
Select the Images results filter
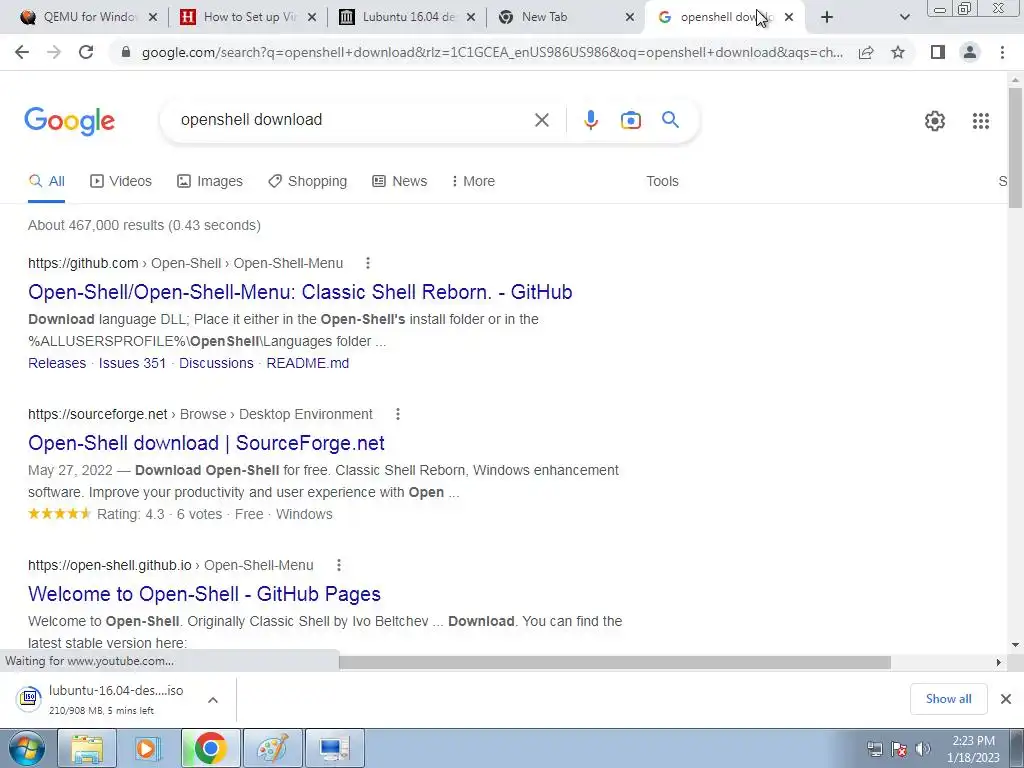point(210,182)
